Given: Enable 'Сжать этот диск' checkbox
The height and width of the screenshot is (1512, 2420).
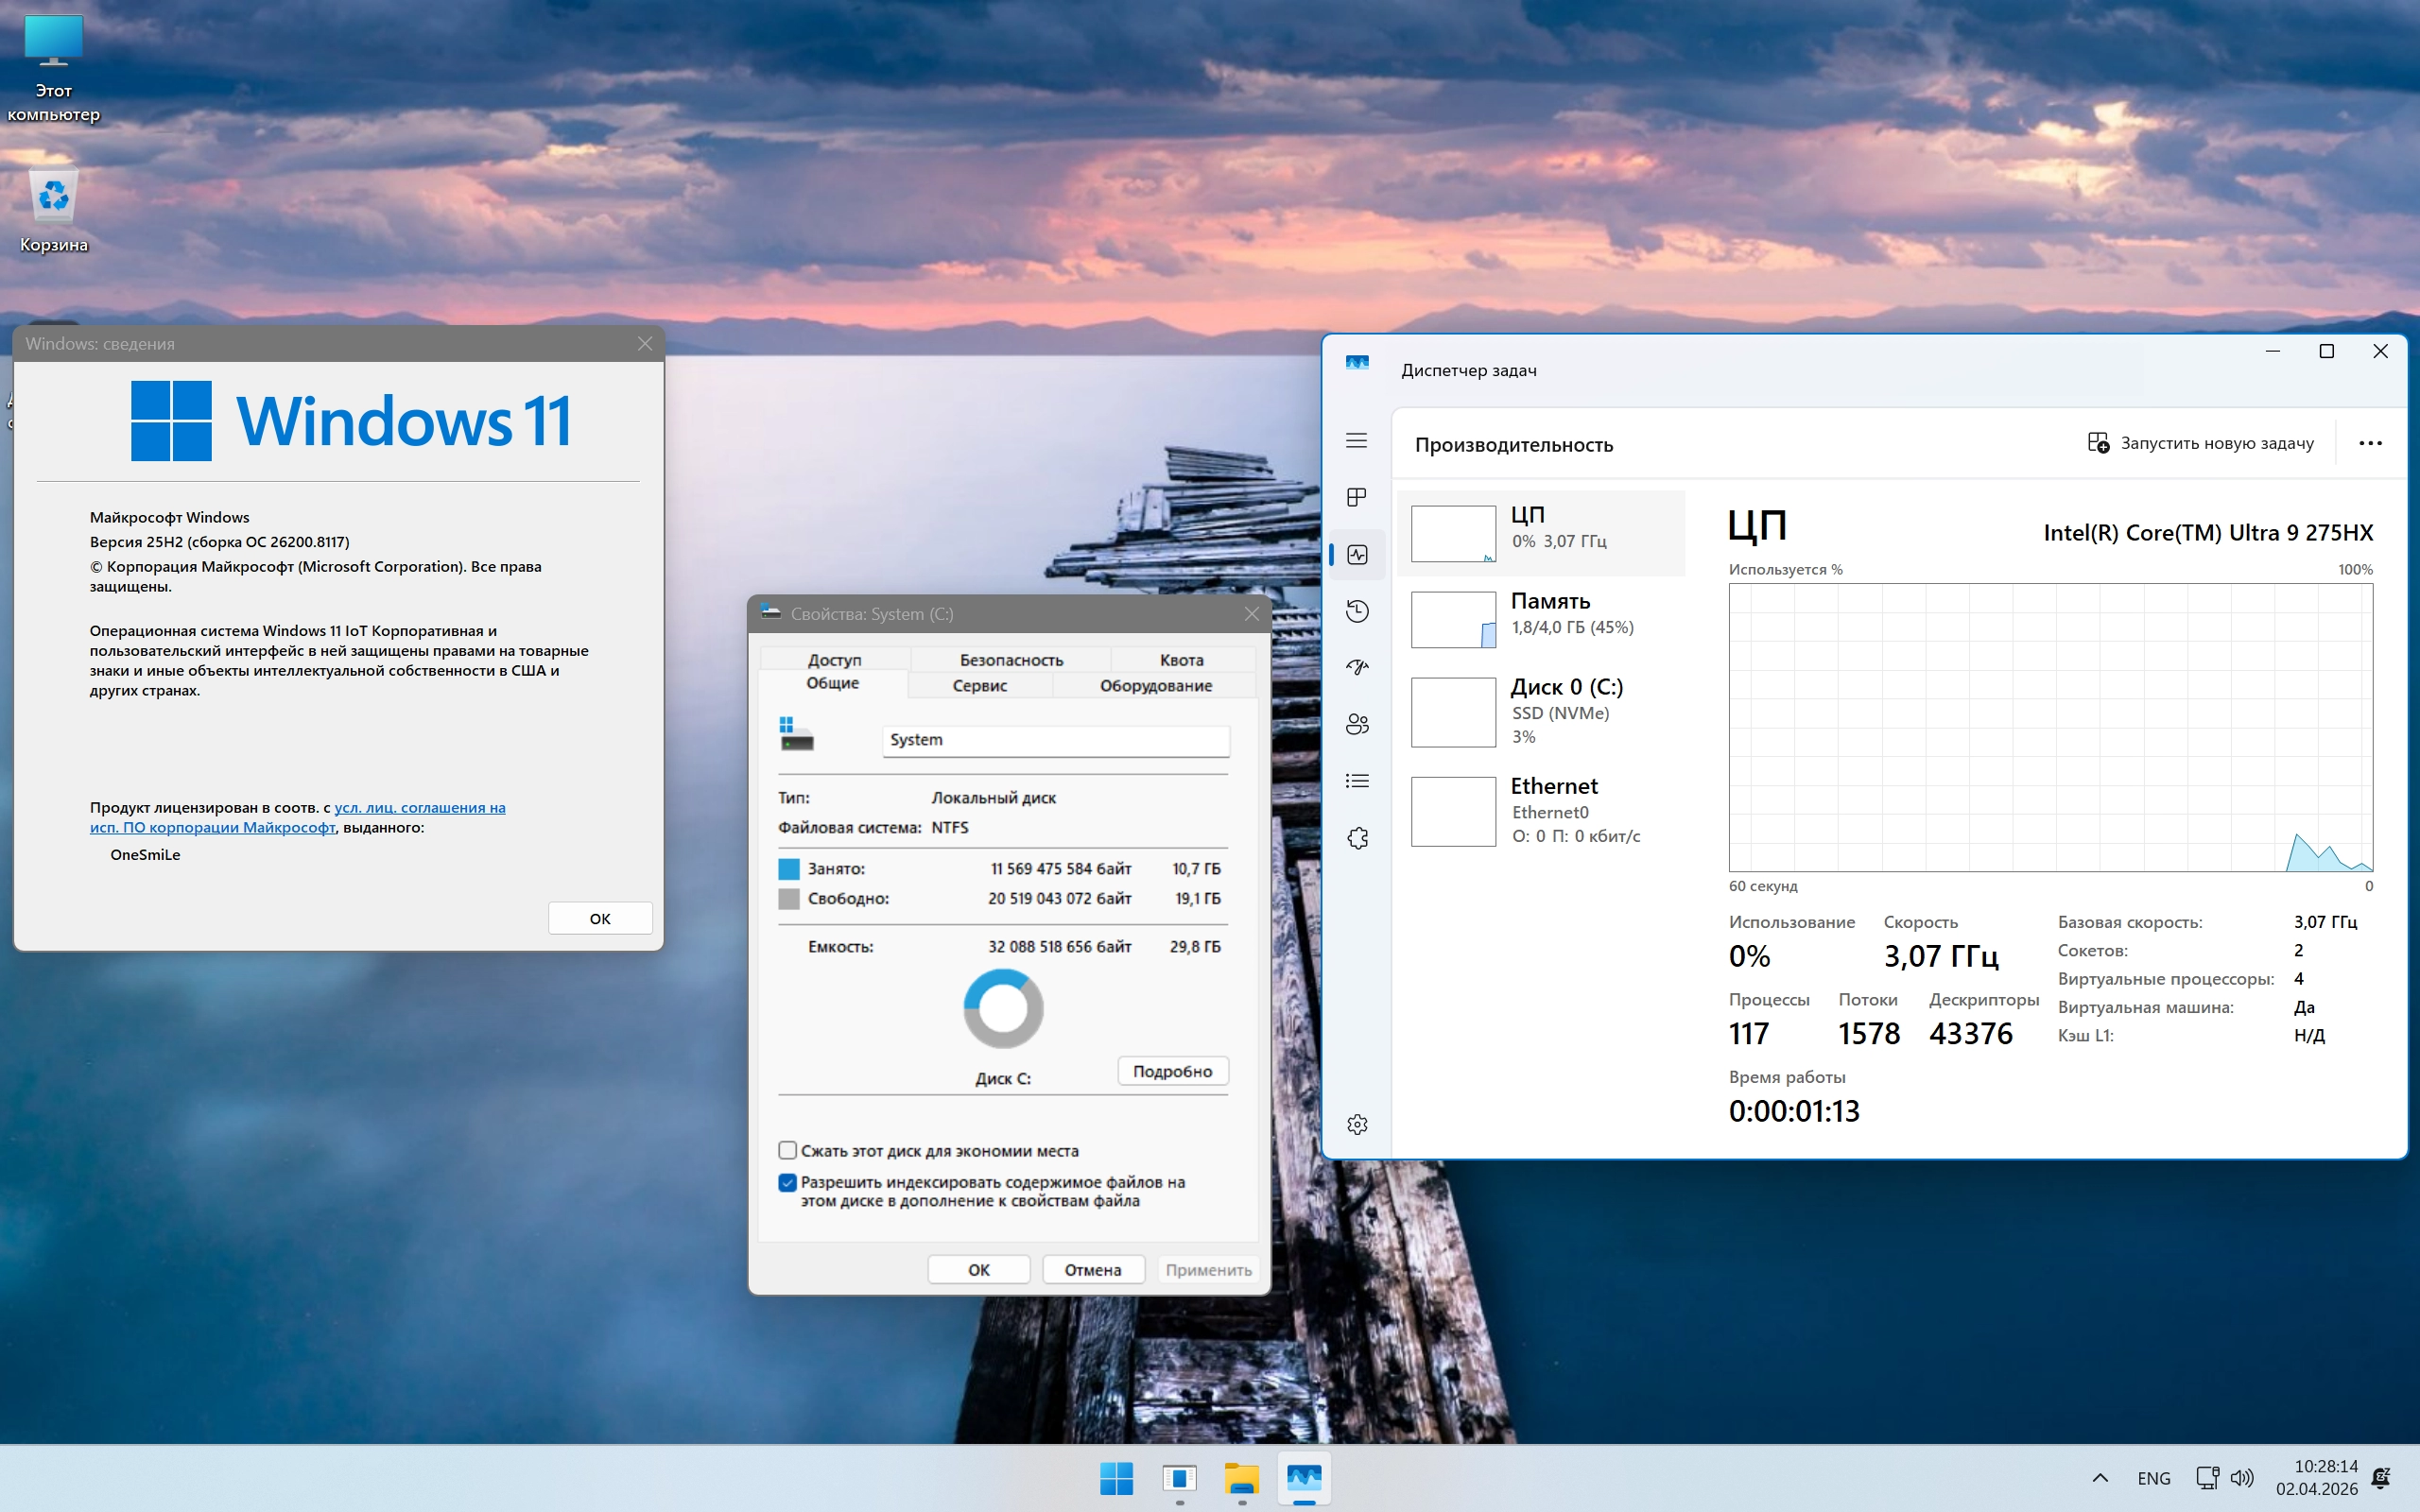Looking at the screenshot, I should [788, 1150].
